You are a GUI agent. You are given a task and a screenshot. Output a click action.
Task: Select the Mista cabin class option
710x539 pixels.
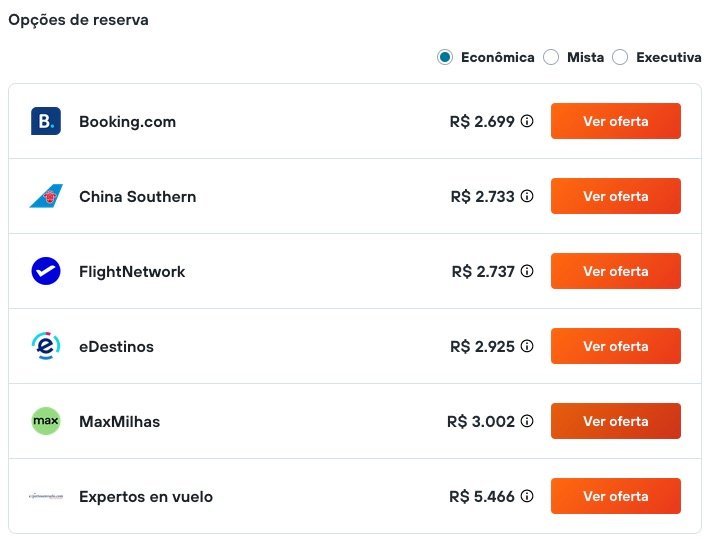click(x=551, y=57)
